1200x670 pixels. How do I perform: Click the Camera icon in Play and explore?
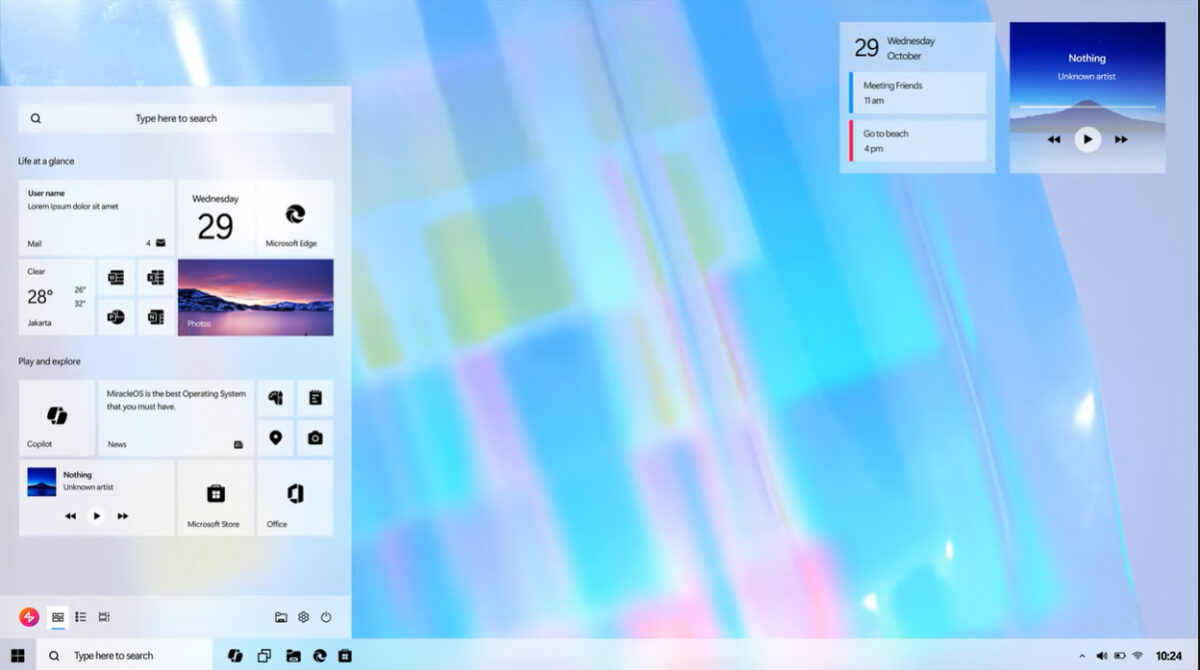pyautogui.click(x=315, y=437)
